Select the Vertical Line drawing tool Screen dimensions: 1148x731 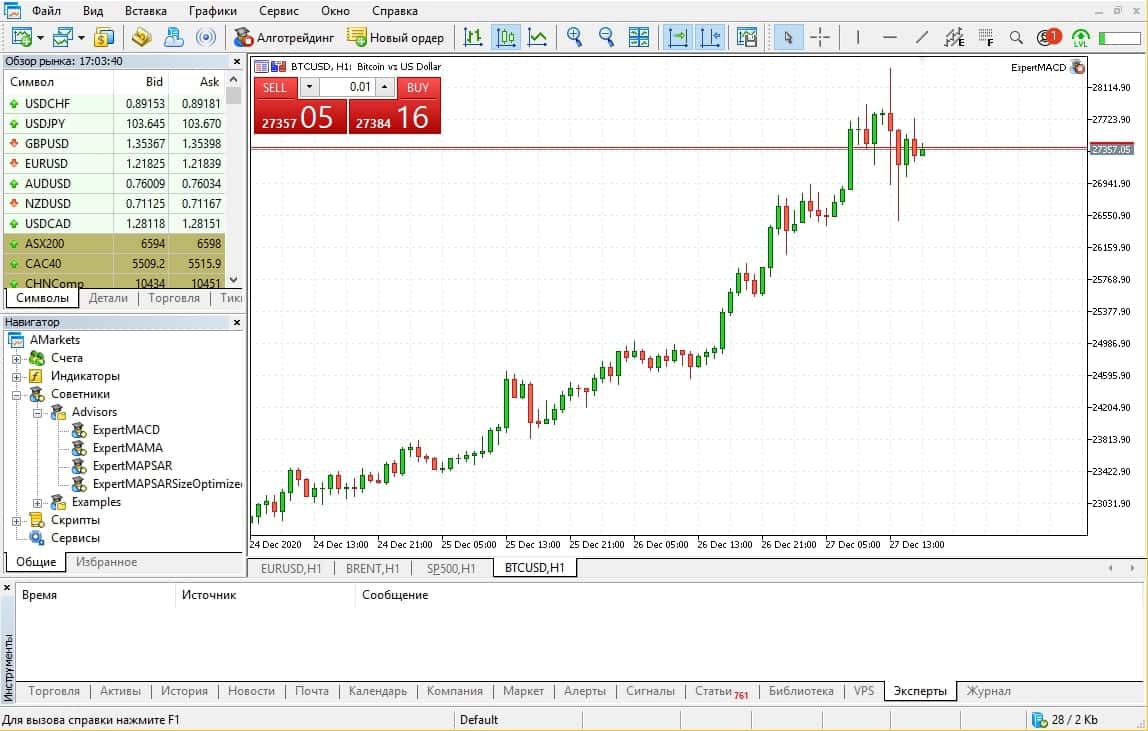coord(857,37)
